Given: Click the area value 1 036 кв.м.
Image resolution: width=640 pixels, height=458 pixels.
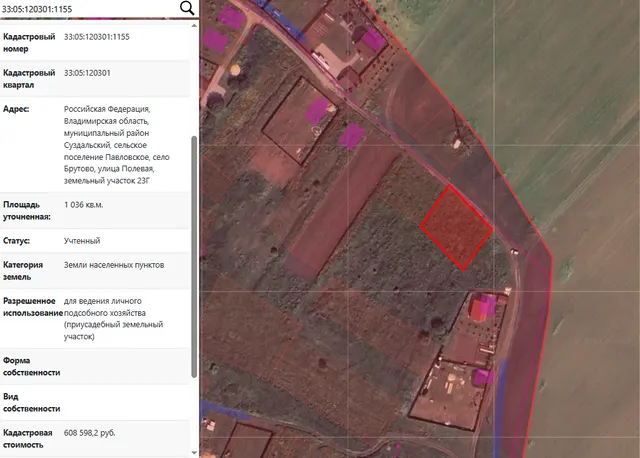Looking at the screenshot, I should 84,205.
